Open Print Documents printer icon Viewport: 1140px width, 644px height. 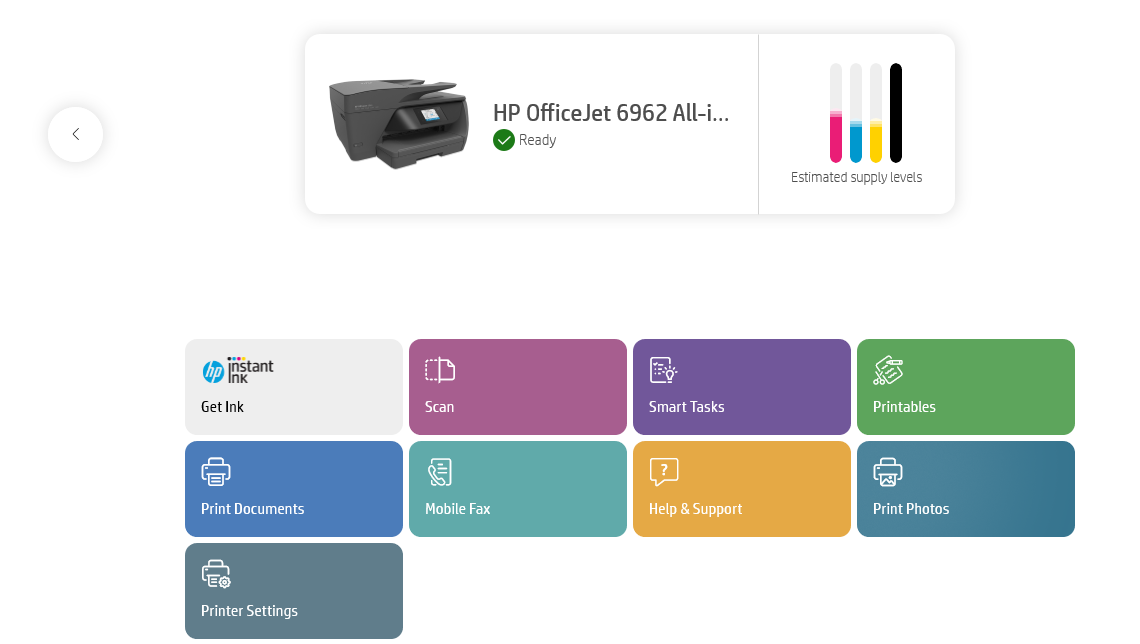(214, 472)
